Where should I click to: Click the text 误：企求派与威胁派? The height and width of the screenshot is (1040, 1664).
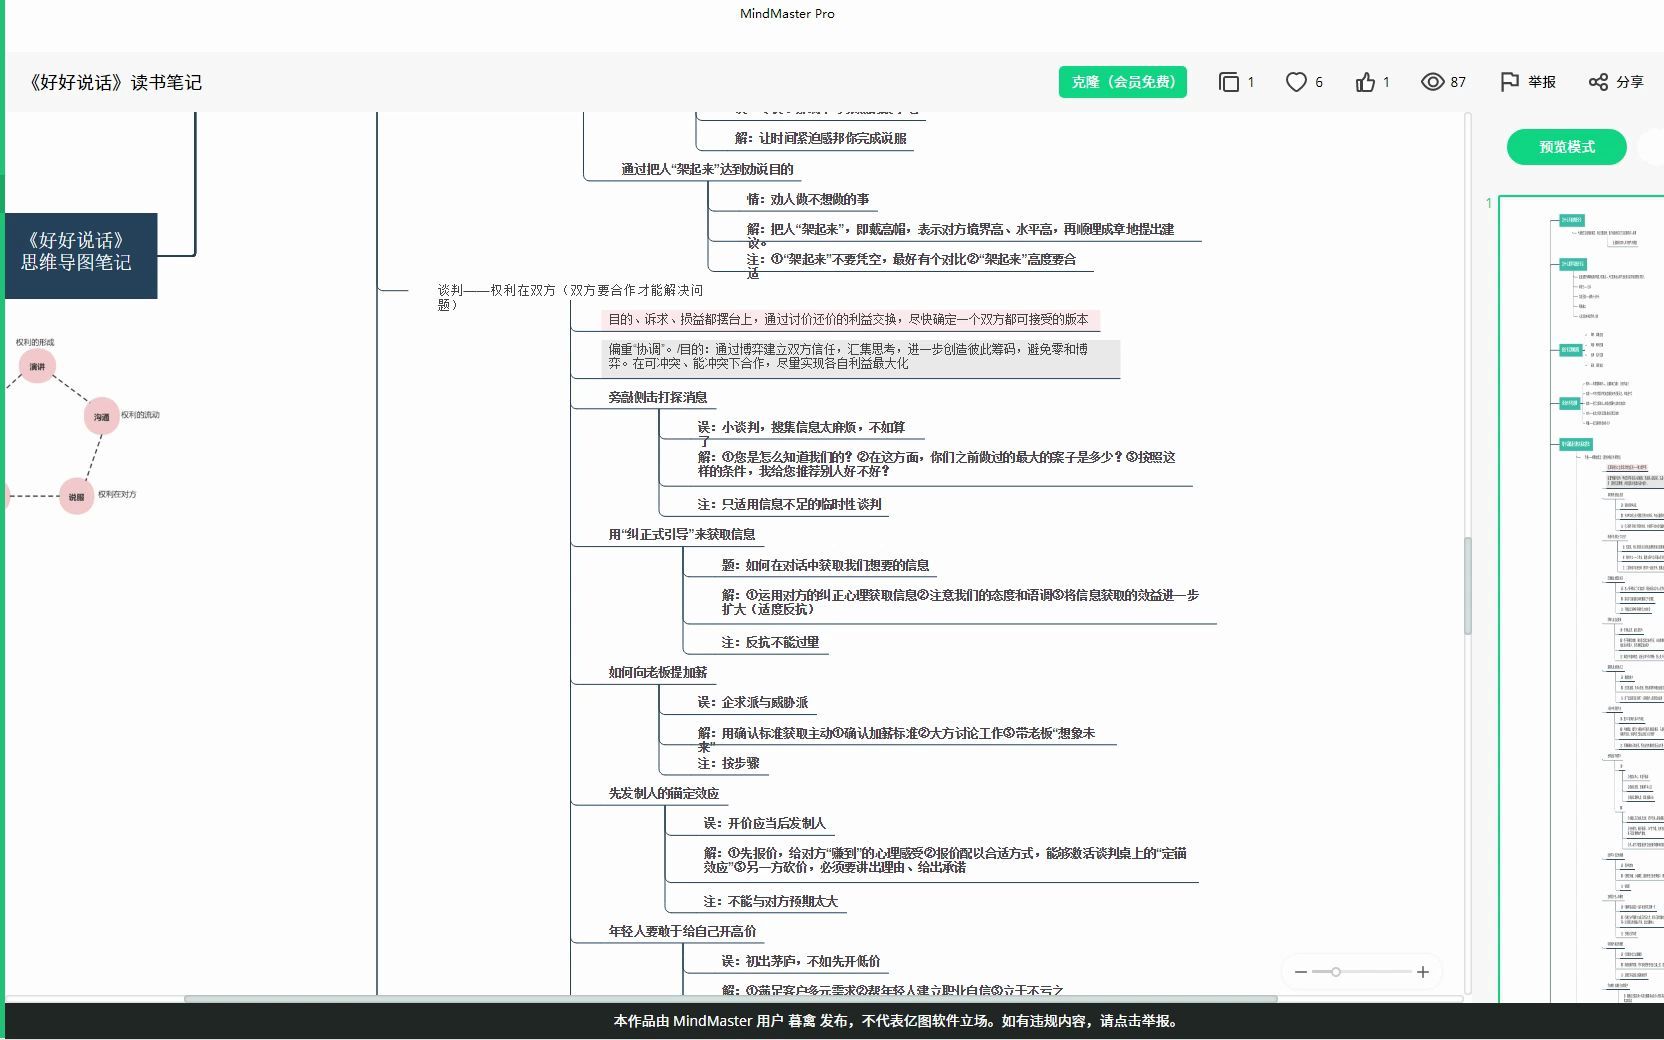point(752,702)
